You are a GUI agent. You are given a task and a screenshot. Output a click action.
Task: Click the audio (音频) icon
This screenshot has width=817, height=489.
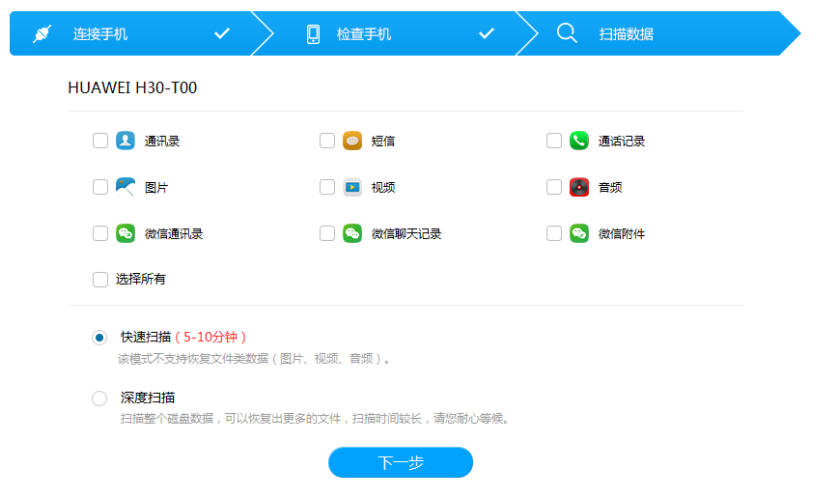[x=579, y=187]
